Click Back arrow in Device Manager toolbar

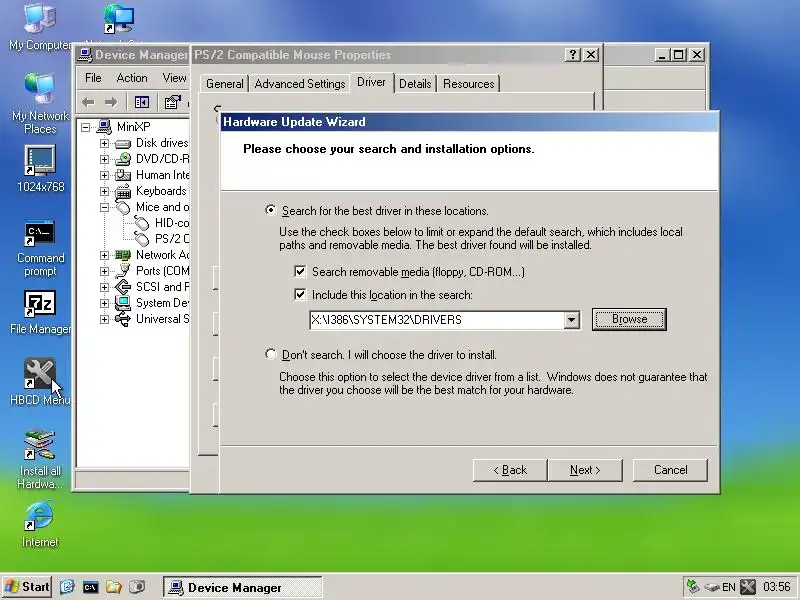88,103
